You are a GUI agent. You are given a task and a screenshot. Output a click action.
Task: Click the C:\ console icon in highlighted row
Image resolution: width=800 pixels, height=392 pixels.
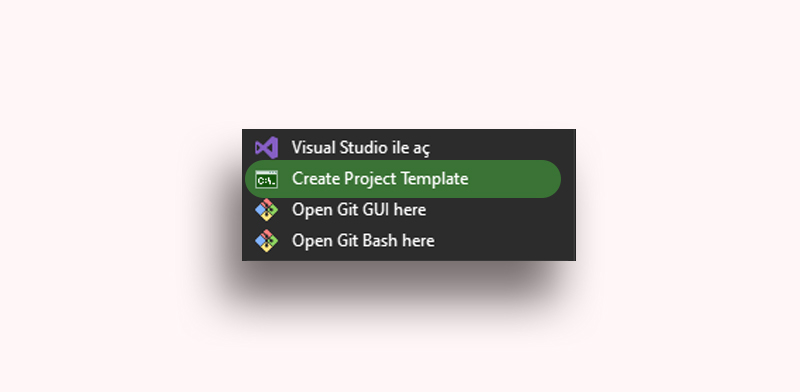coord(266,179)
